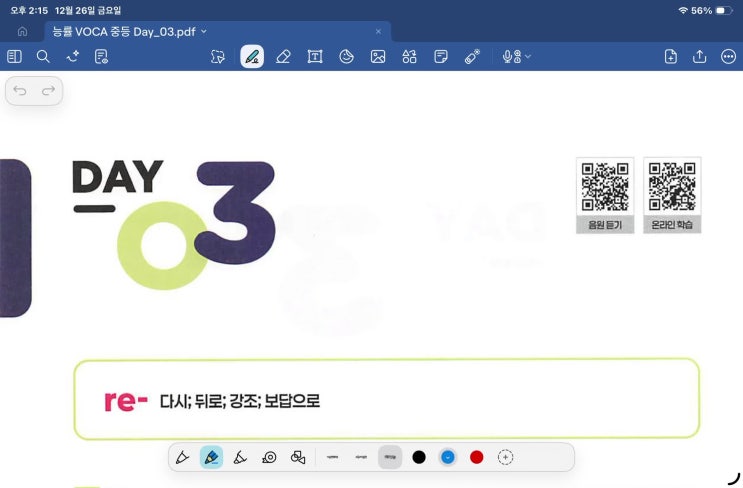Click the Undo arrow button
Viewport: 743px width, 488px height.
coord(20,91)
